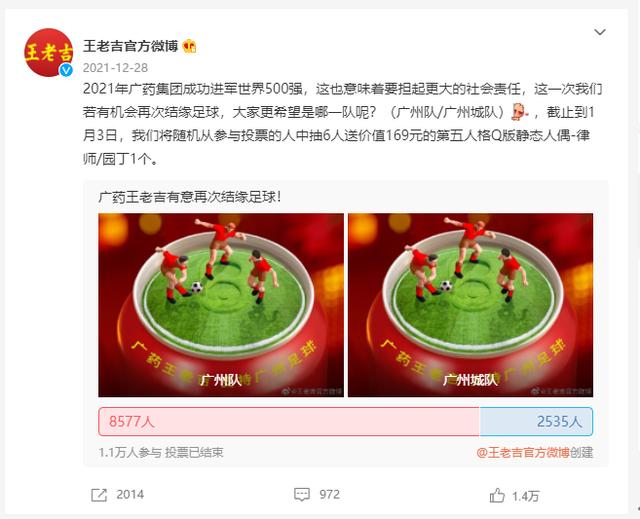
Task: Click the 王老吉 profile avatar
Action: tap(49, 52)
